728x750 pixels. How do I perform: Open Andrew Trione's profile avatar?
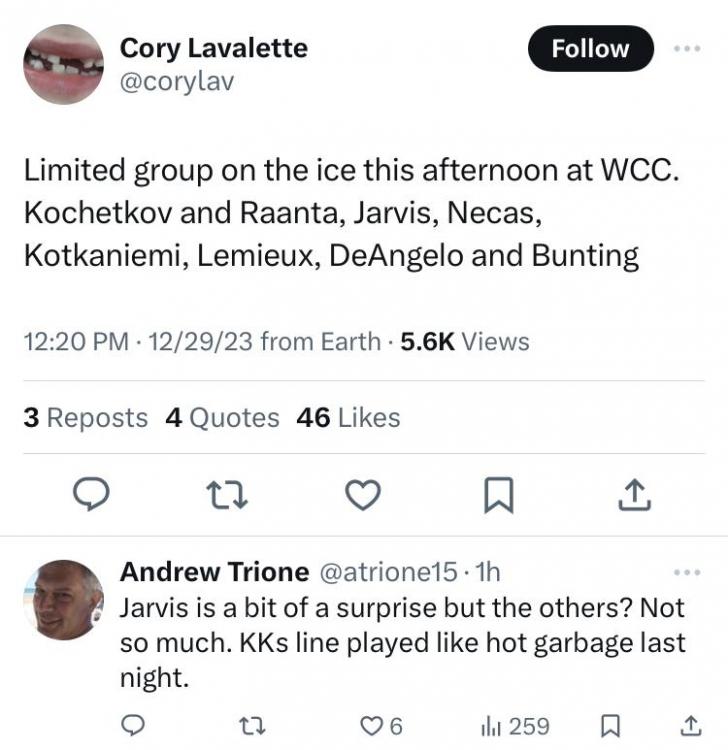click(63, 600)
